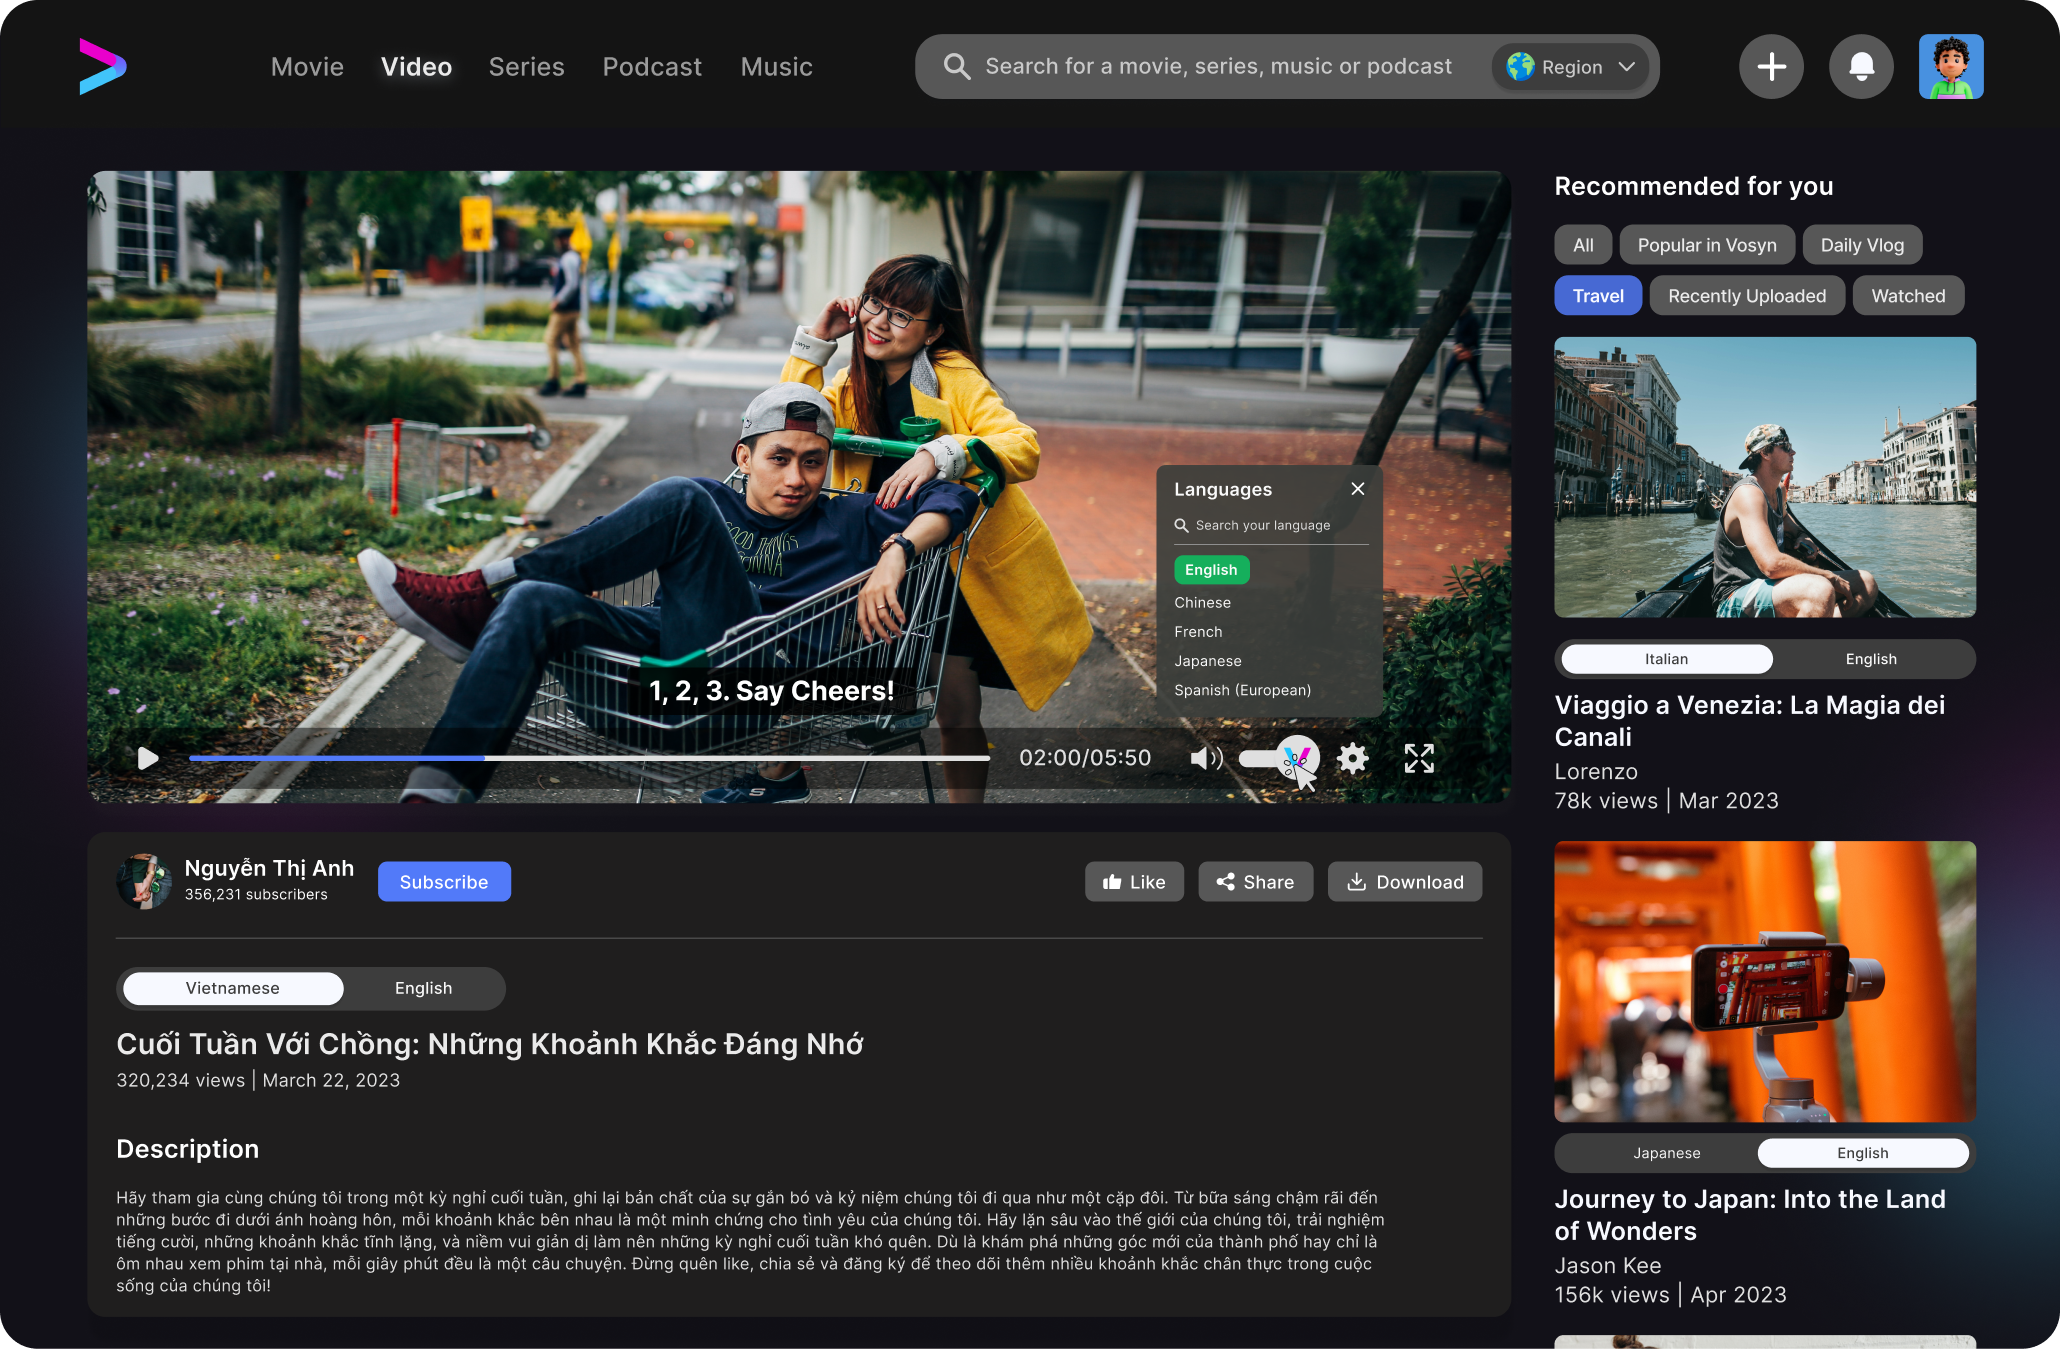Image resolution: width=2060 pixels, height=1349 pixels.
Task: Mute the video volume speaker icon
Action: (x=1206, y=758)
